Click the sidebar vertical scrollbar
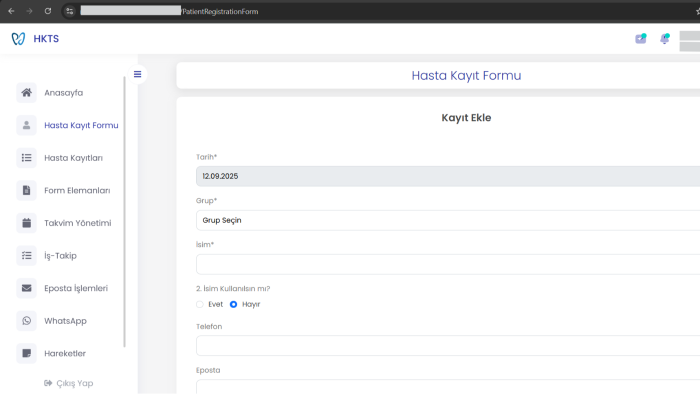700x394 pixels. pyautogui.click(x=125, y=212)
